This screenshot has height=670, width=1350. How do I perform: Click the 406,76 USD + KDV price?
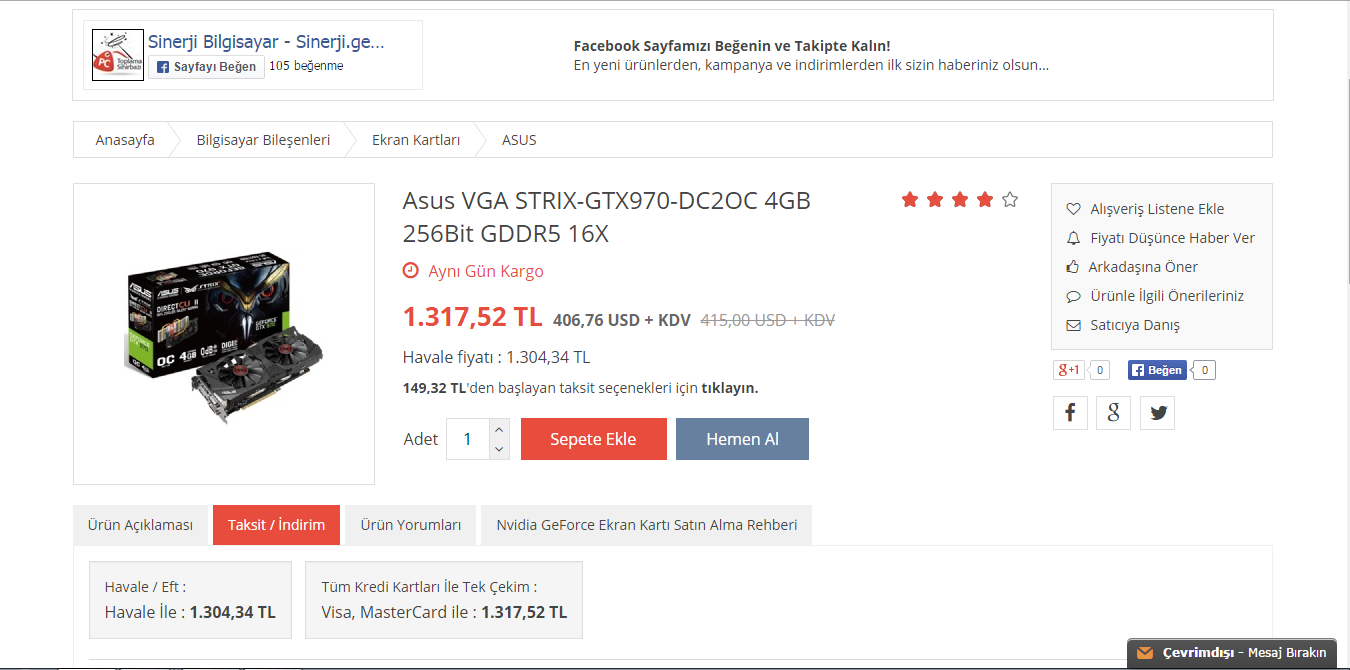coord(622,320)
